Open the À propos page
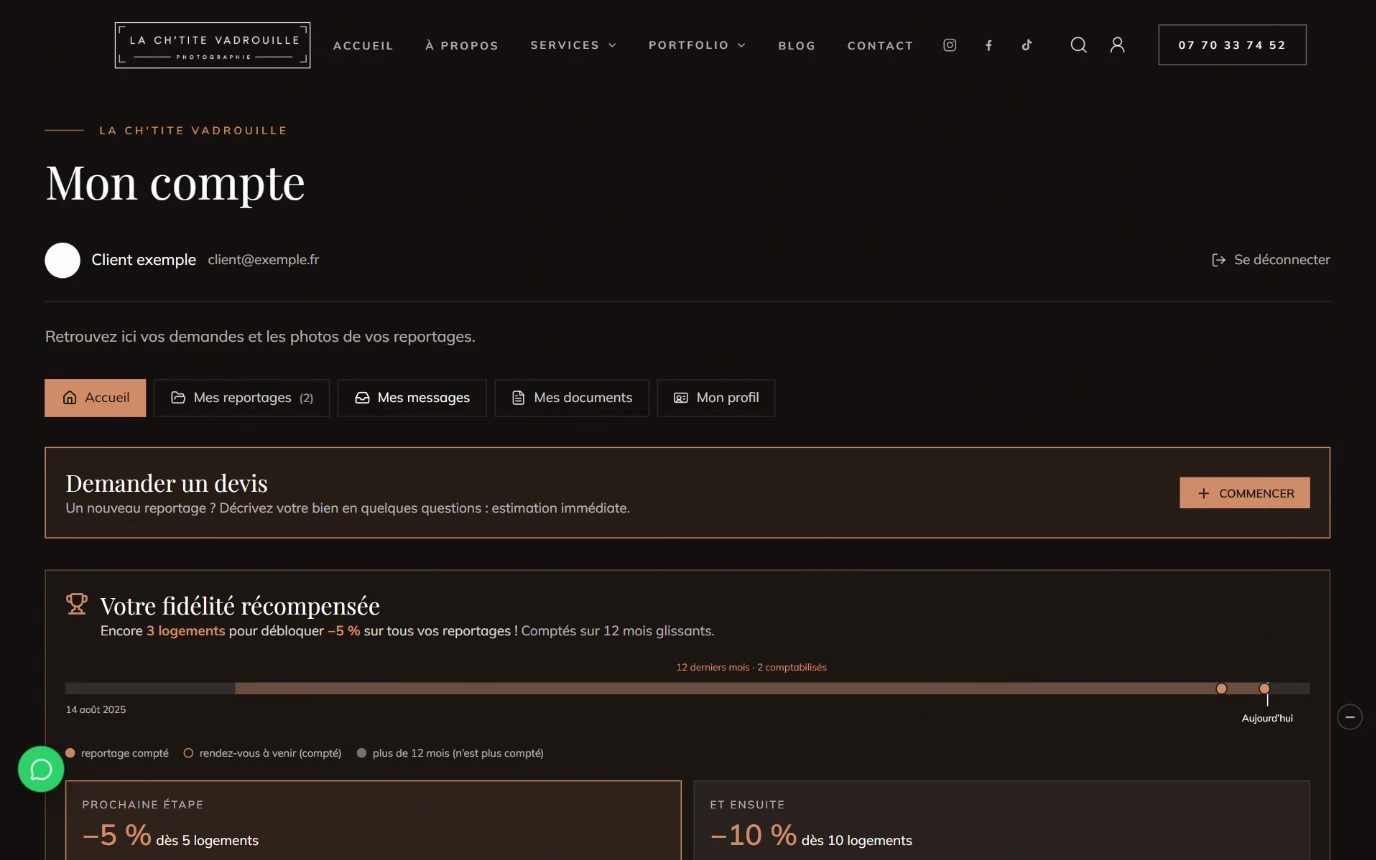This screenshot has width=1376, height=860. pos(461,45)
